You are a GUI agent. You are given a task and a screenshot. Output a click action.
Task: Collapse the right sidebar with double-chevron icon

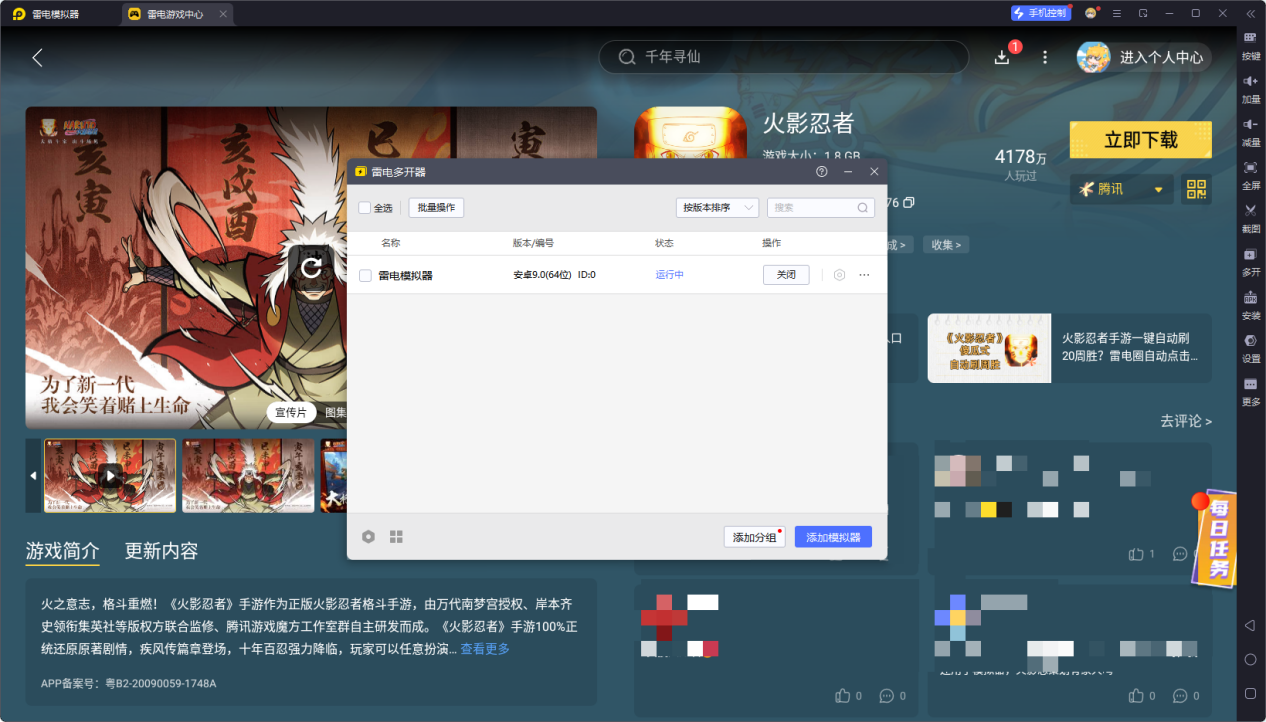click(x=1251, y=14)
